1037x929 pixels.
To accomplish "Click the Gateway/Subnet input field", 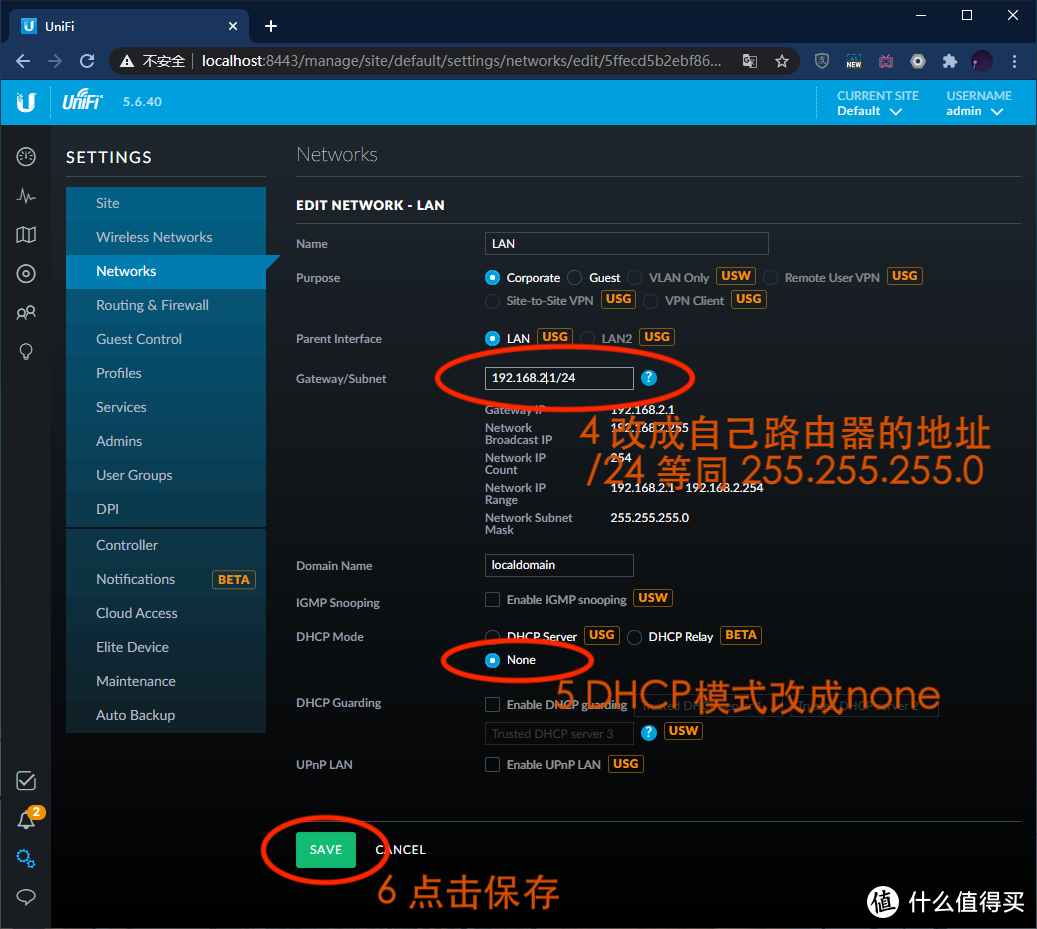I will (559, 378).
